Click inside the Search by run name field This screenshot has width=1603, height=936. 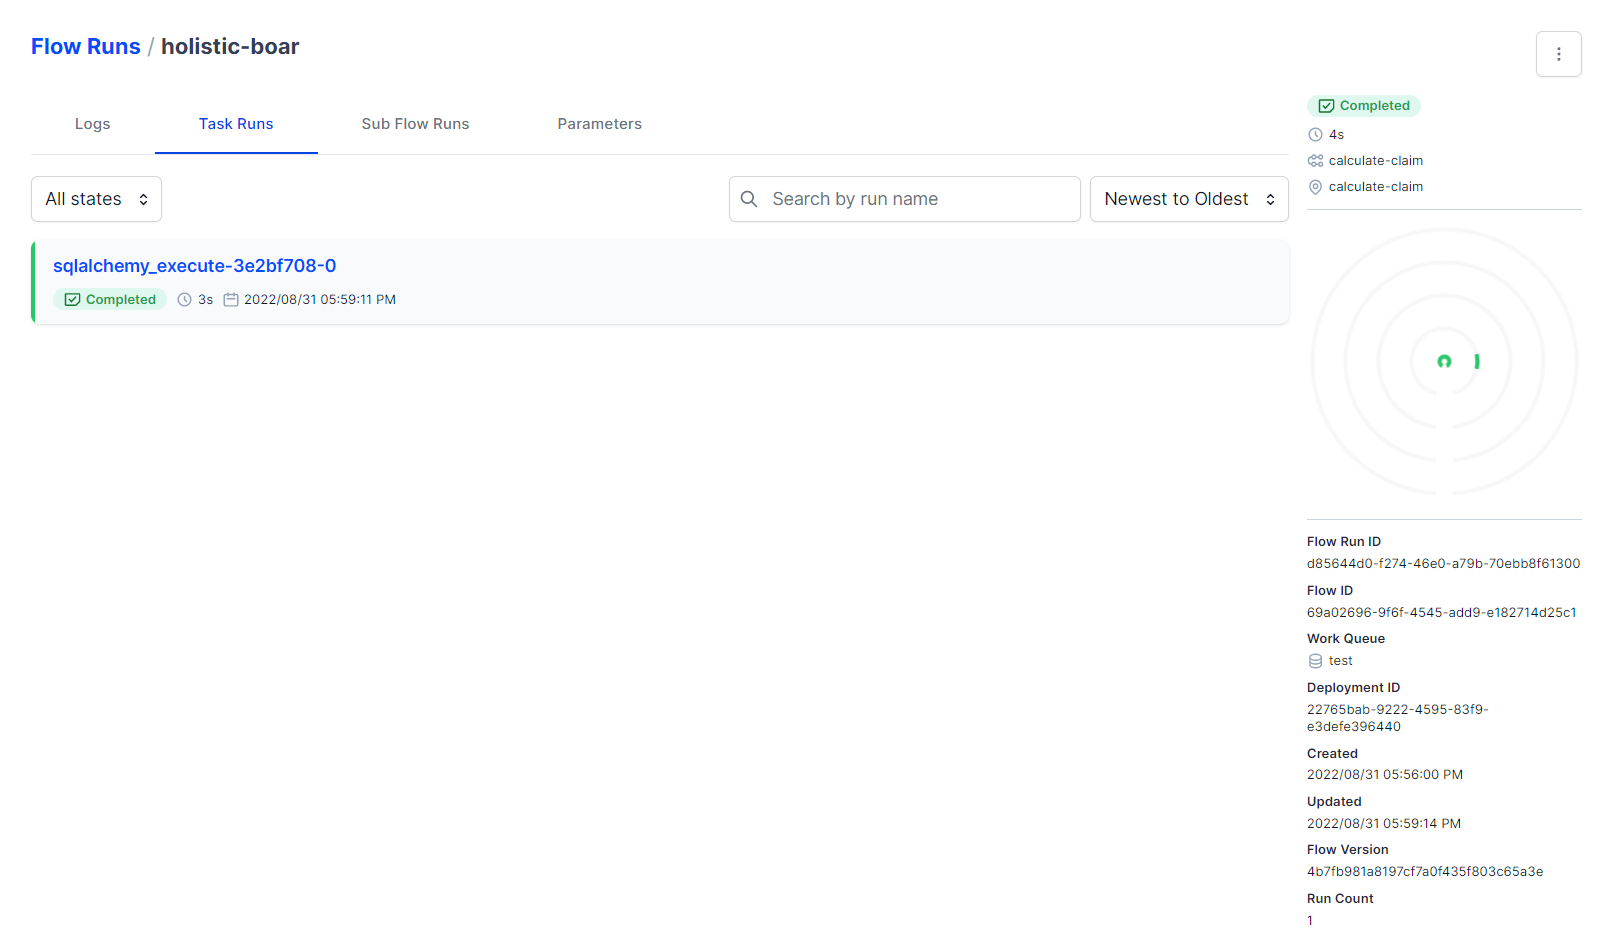(900, 199)
